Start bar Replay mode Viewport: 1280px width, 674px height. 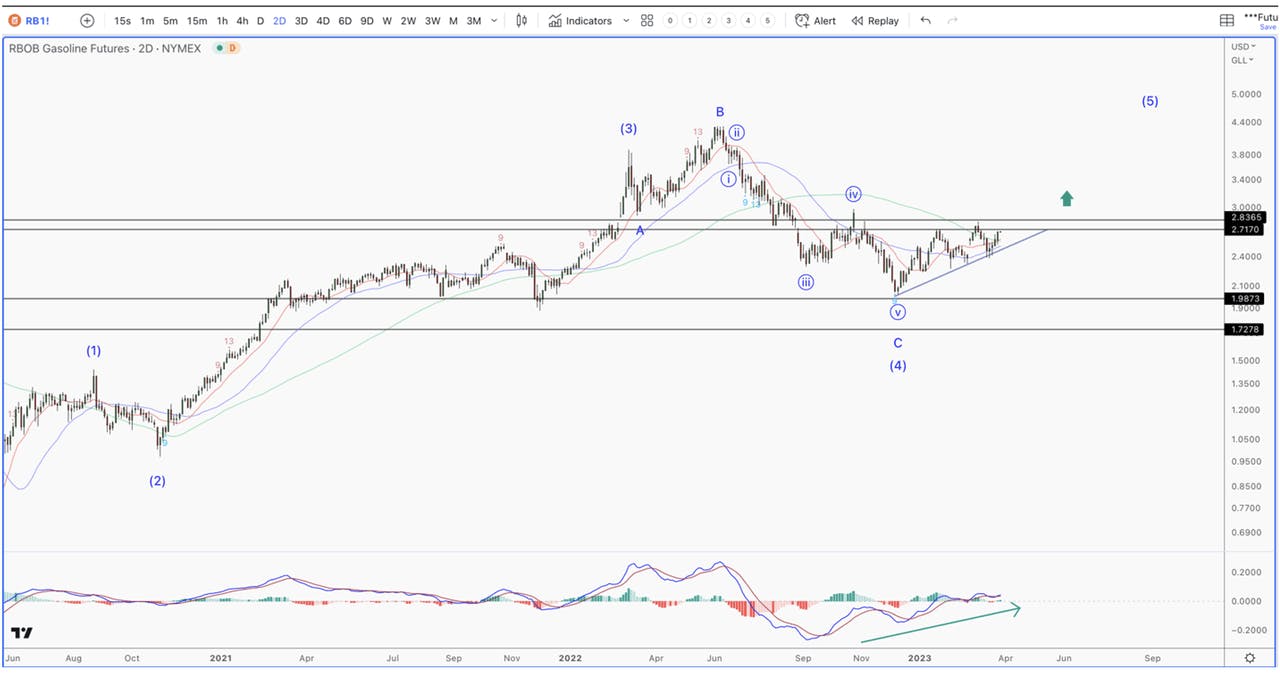click(875, 20)
